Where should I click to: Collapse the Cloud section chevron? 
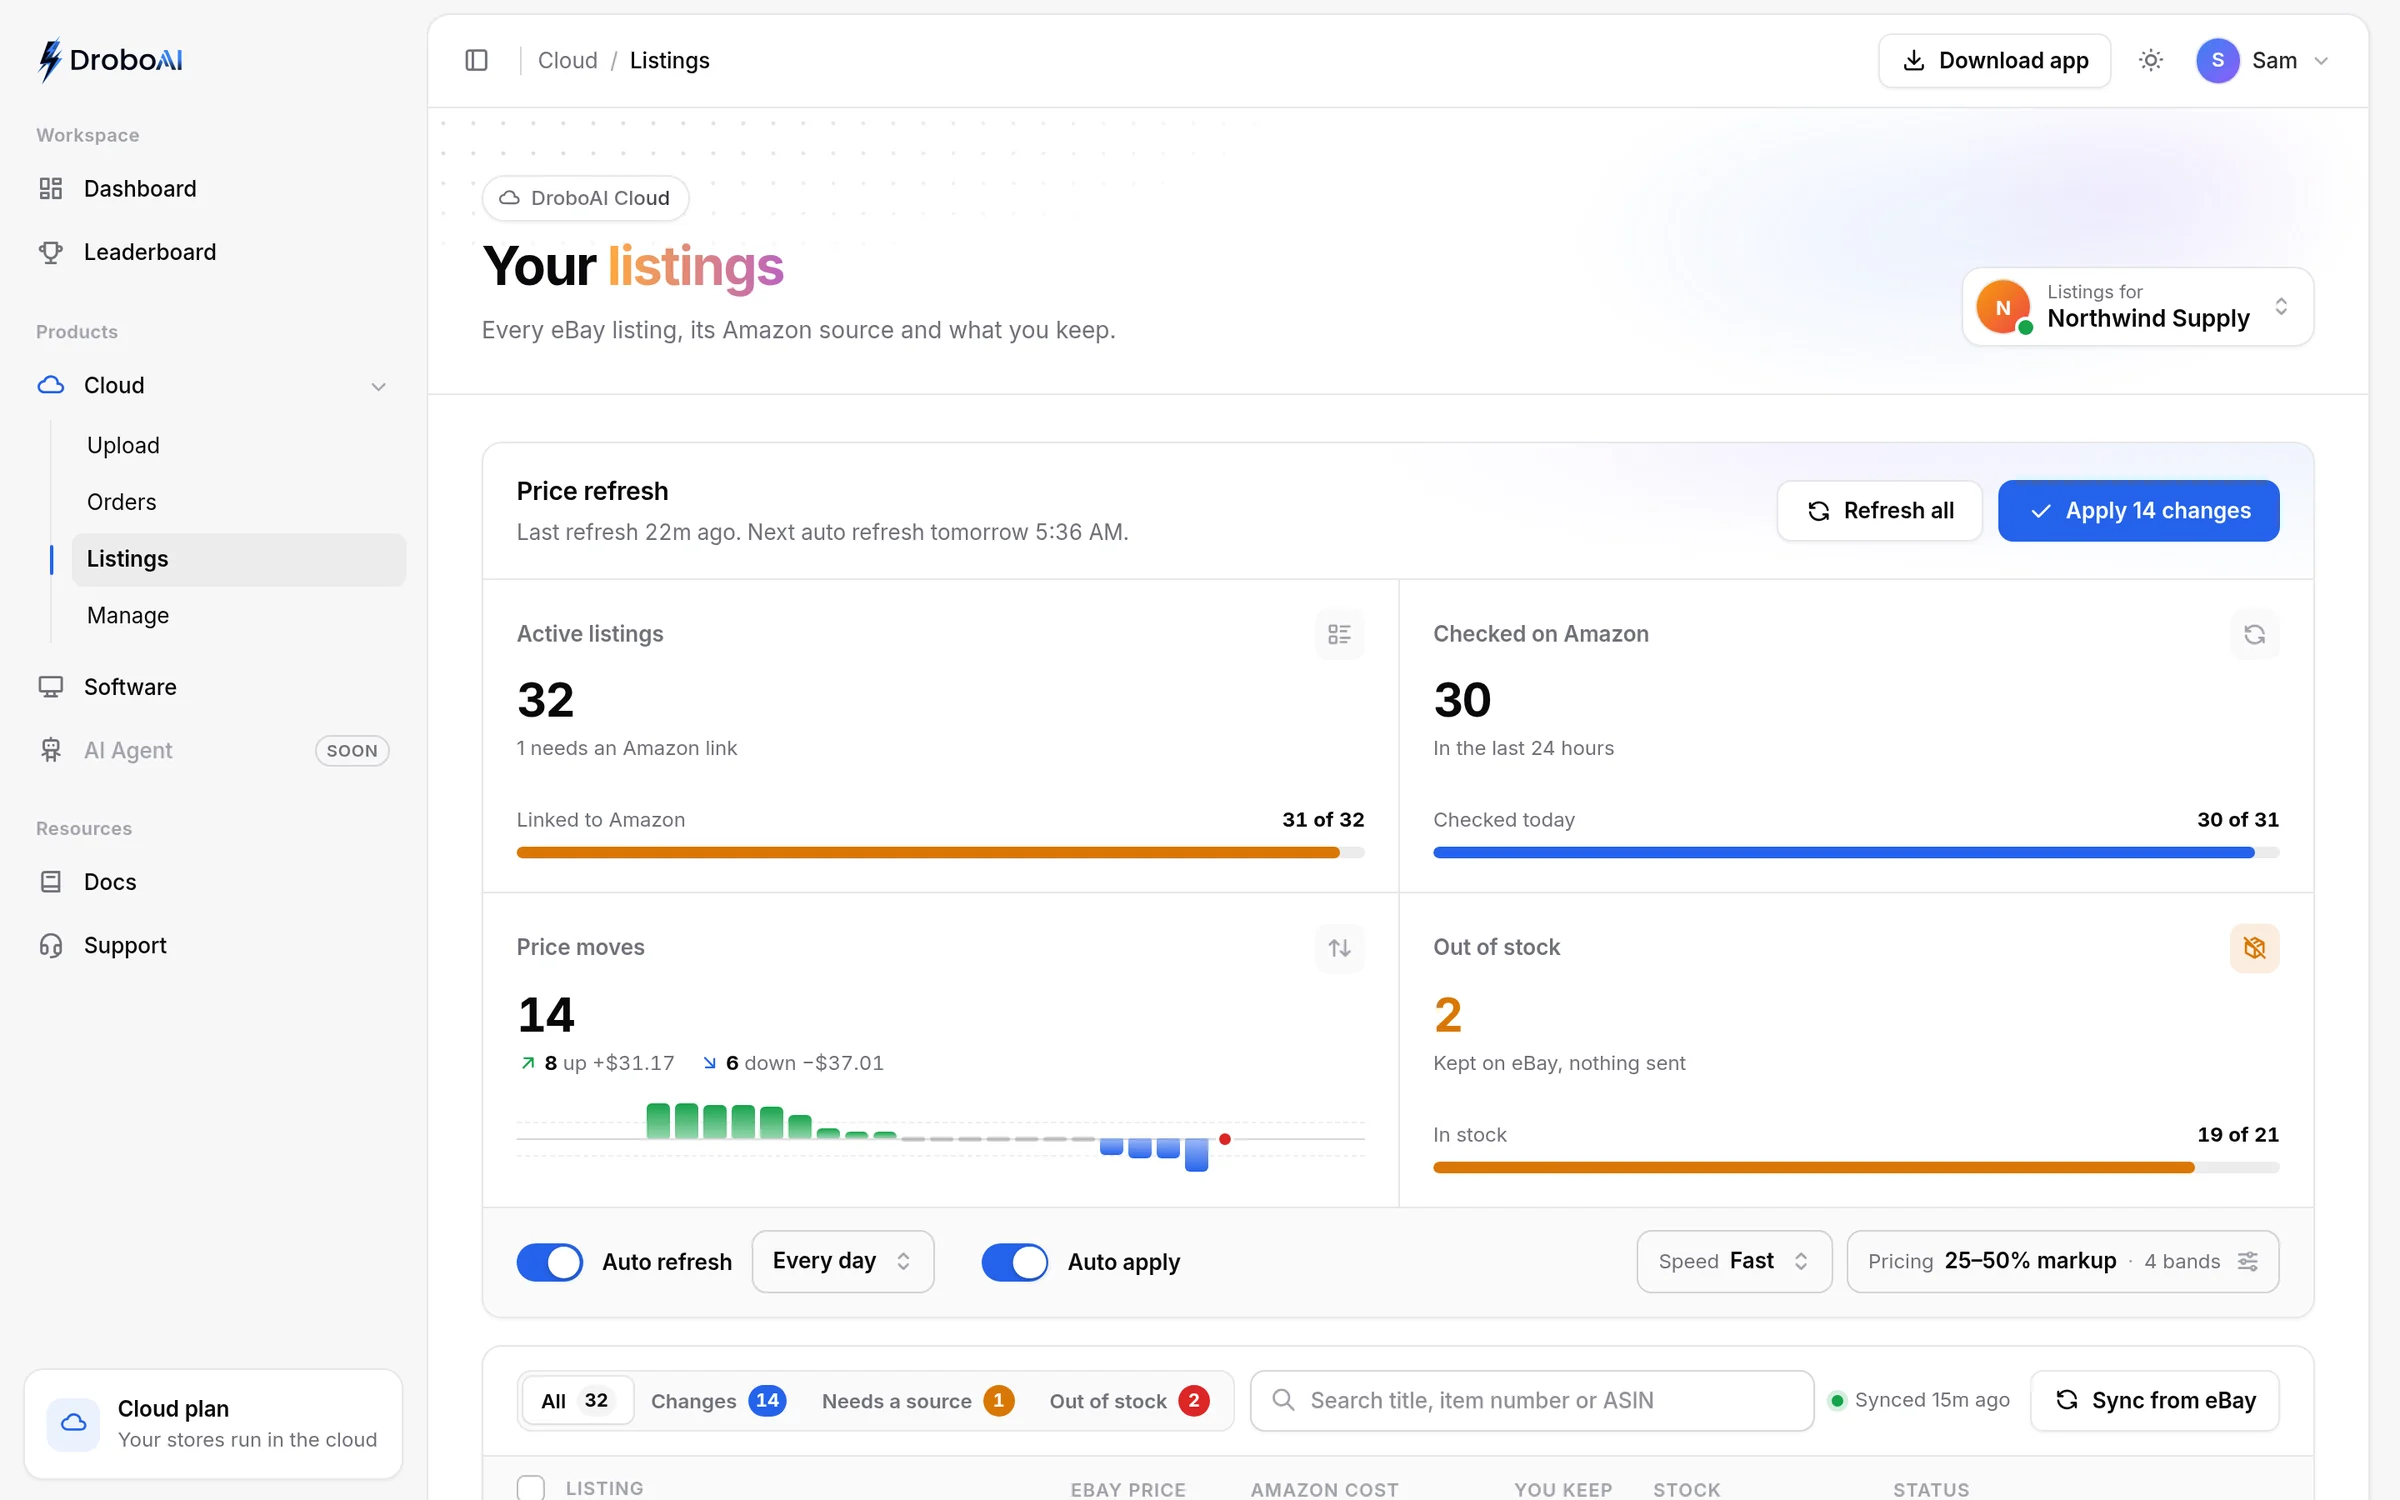click(379, 387)
